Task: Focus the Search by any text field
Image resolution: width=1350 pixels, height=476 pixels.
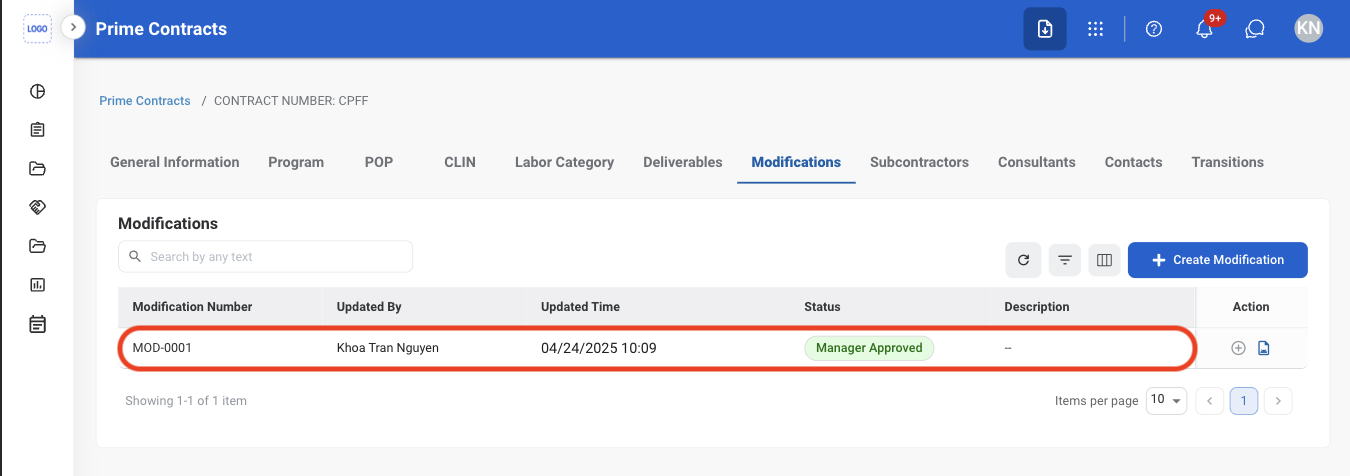Action: tap(265, 257)
